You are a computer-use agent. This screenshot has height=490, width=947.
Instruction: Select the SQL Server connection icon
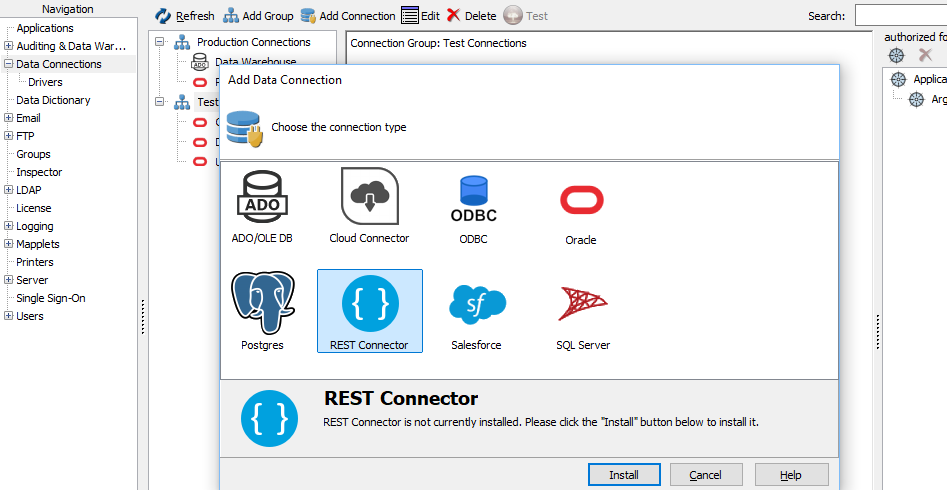coord(583,304)
